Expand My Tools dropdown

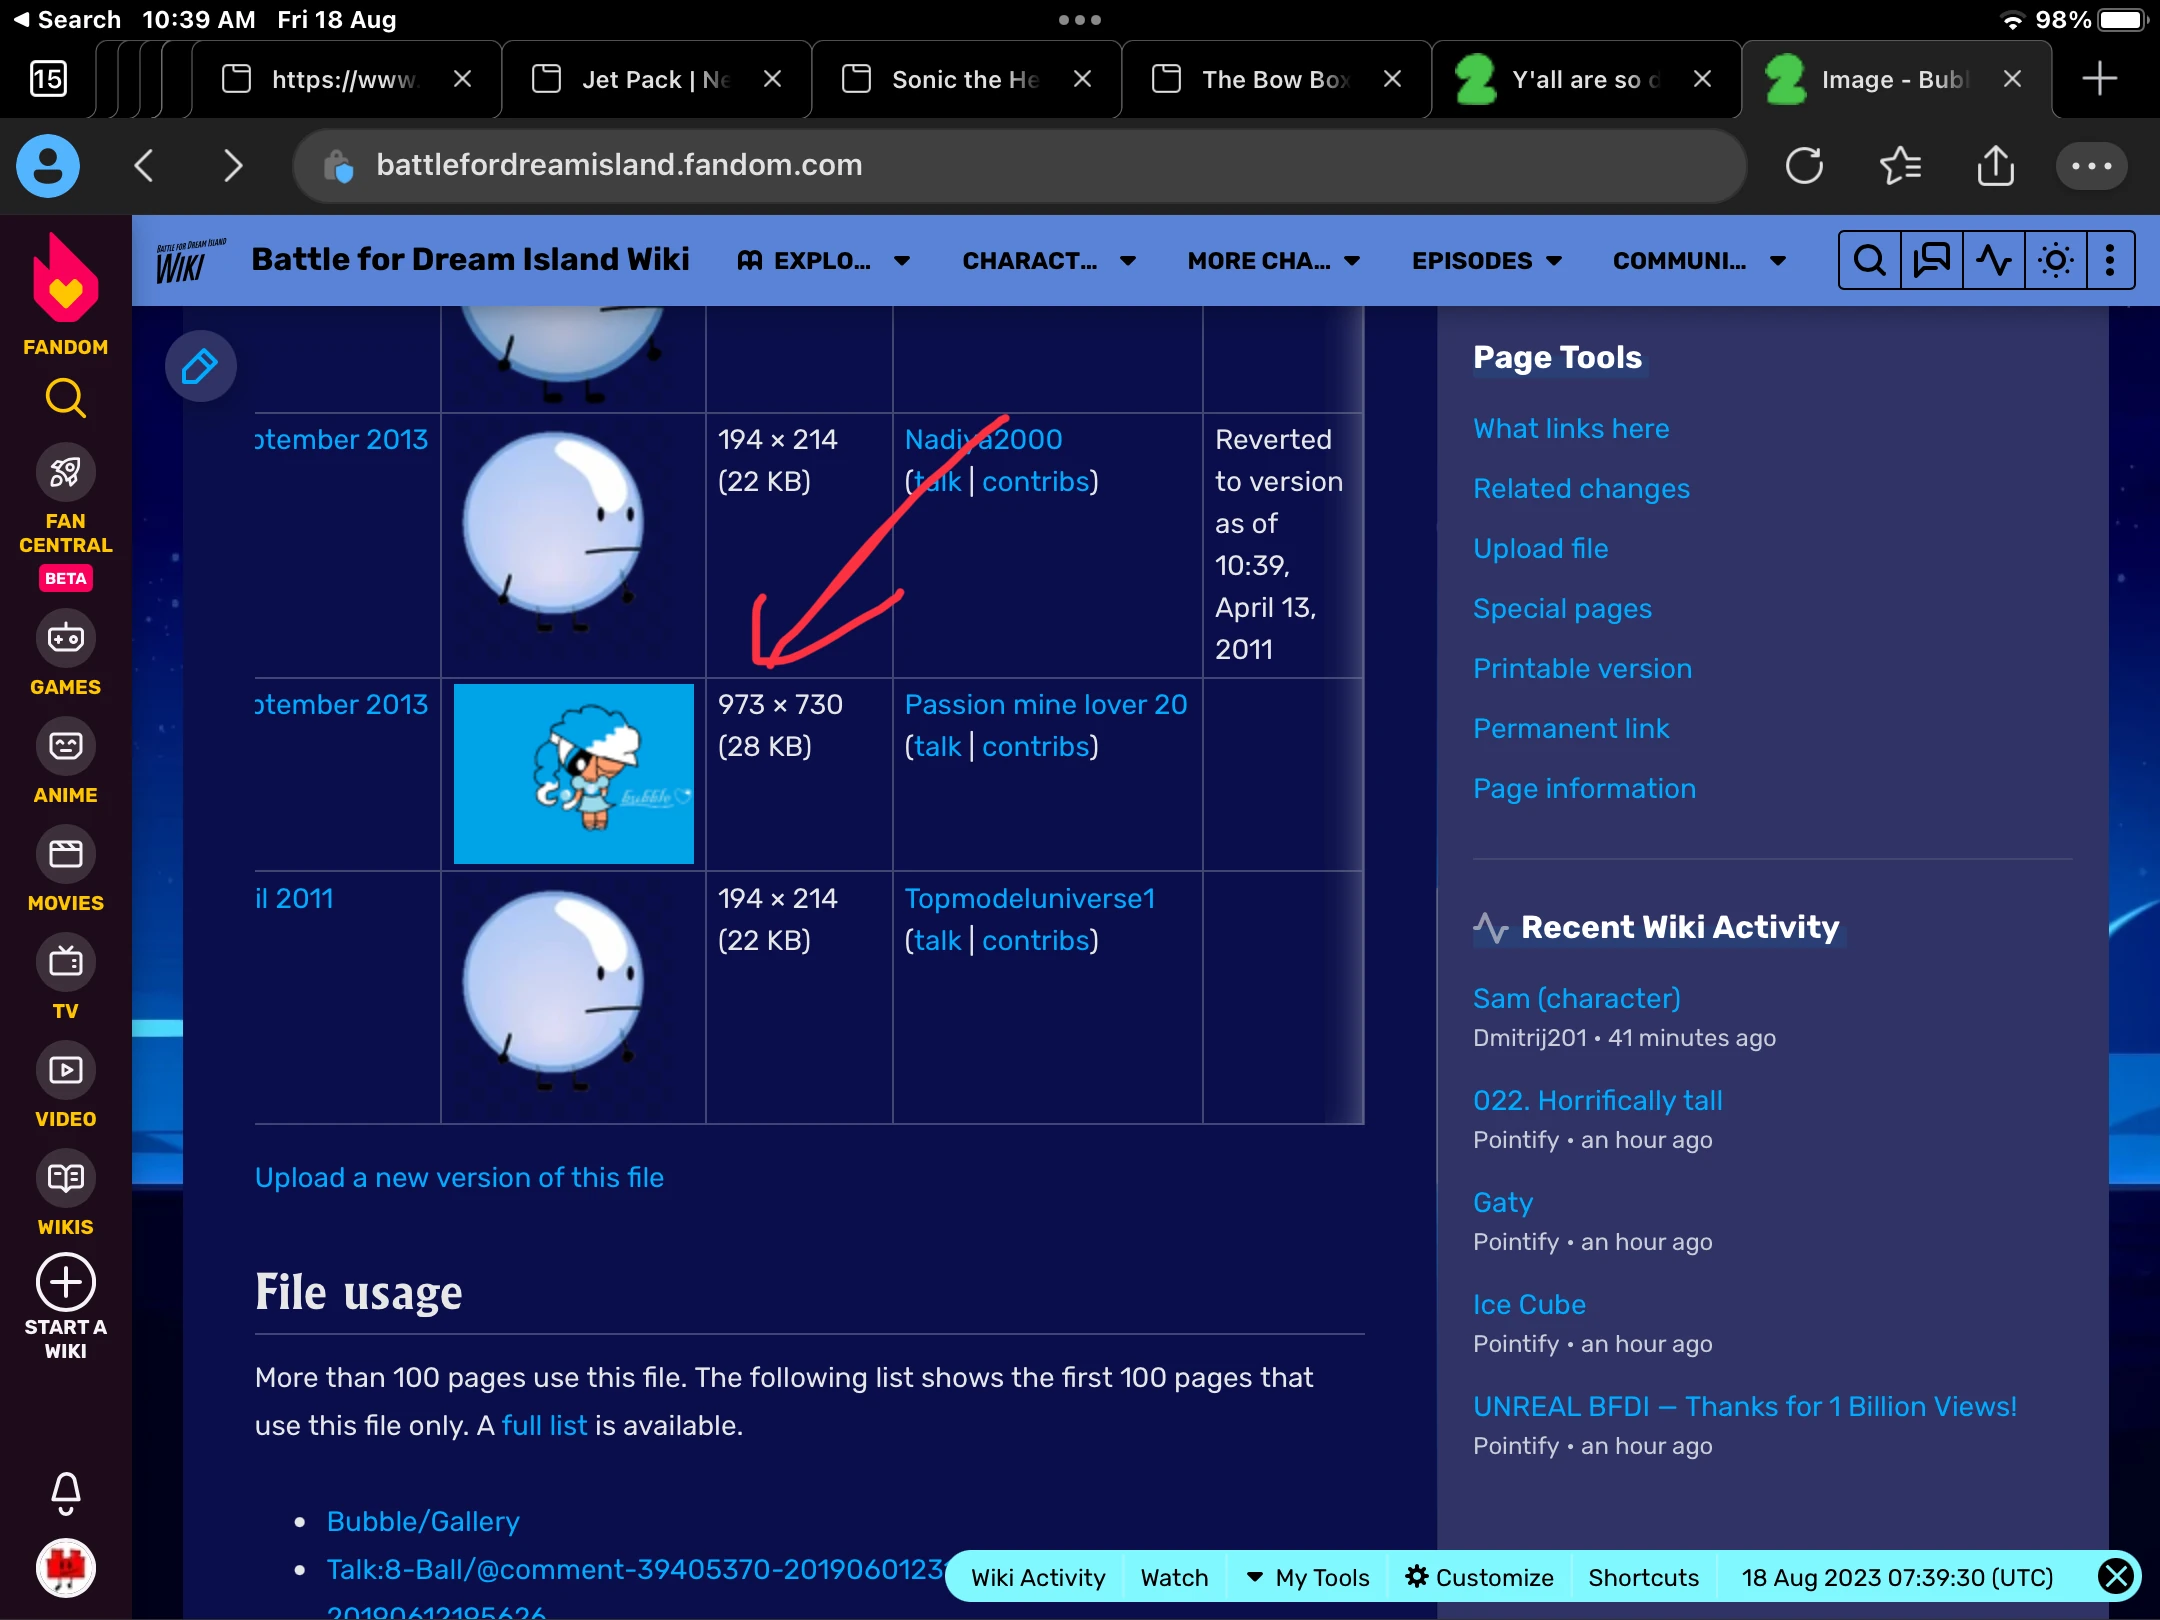click(x=1307, y=1577)
